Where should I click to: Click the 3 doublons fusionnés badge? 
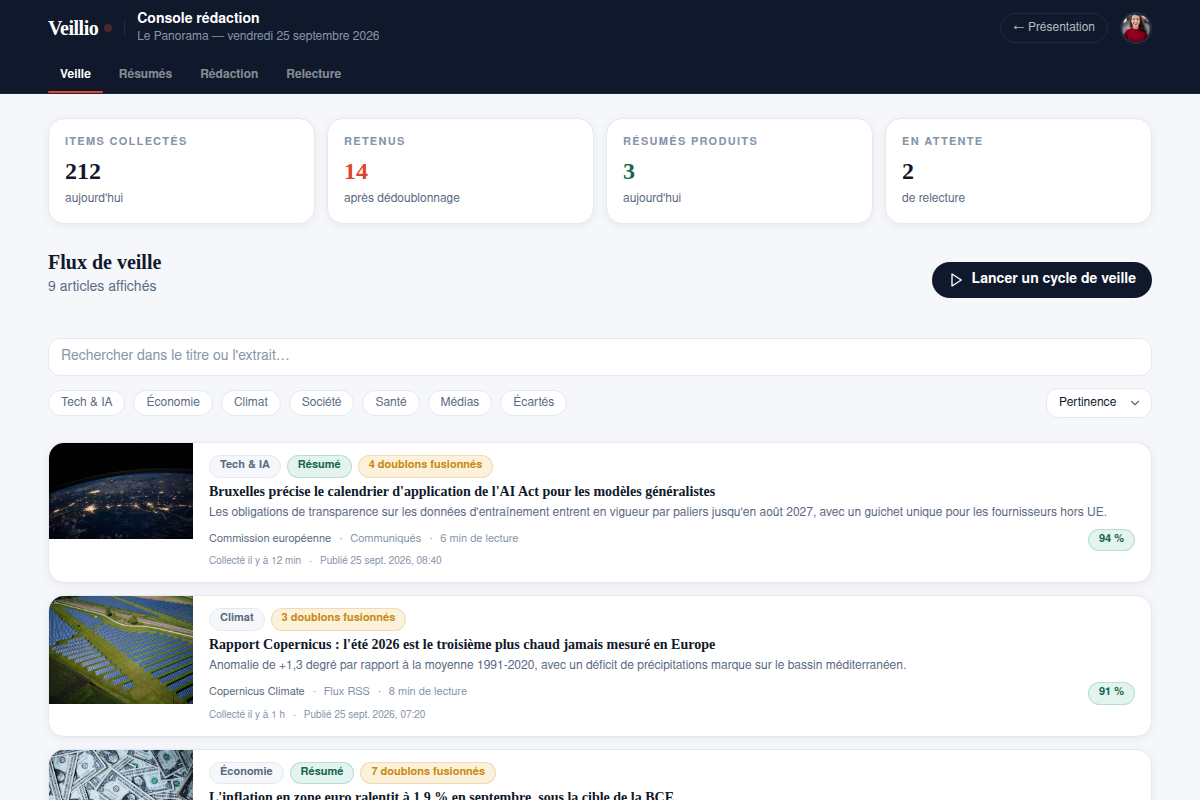click(x=338, y=618)
